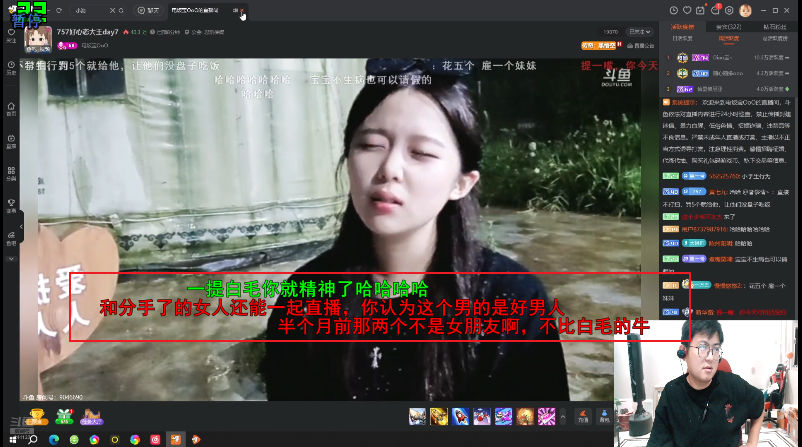The image size is (802, 447).
Task: Open the calendar check-in icon
Action: coord(700,10)
